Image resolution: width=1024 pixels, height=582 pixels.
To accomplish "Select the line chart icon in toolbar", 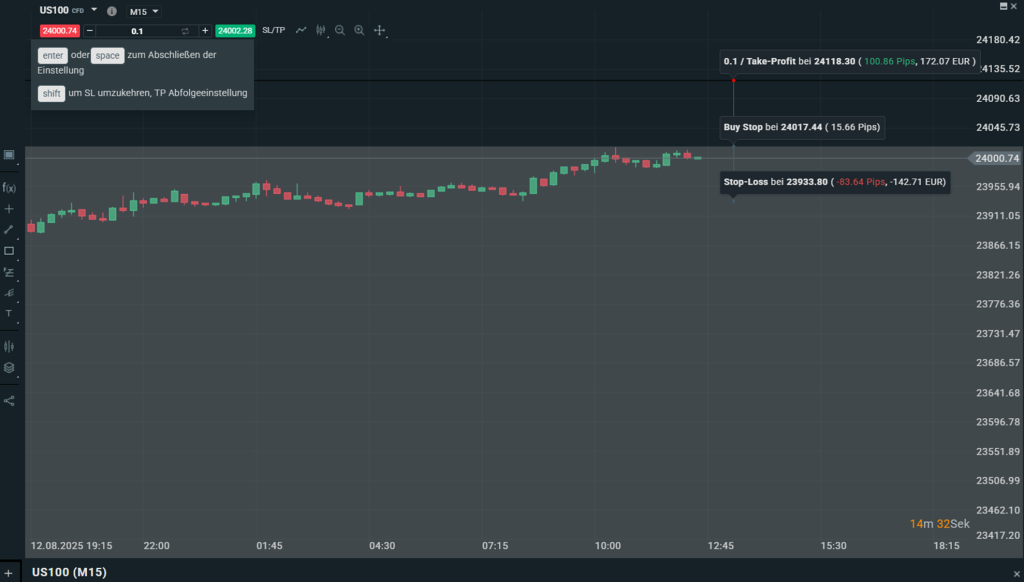I will [301, 30].
